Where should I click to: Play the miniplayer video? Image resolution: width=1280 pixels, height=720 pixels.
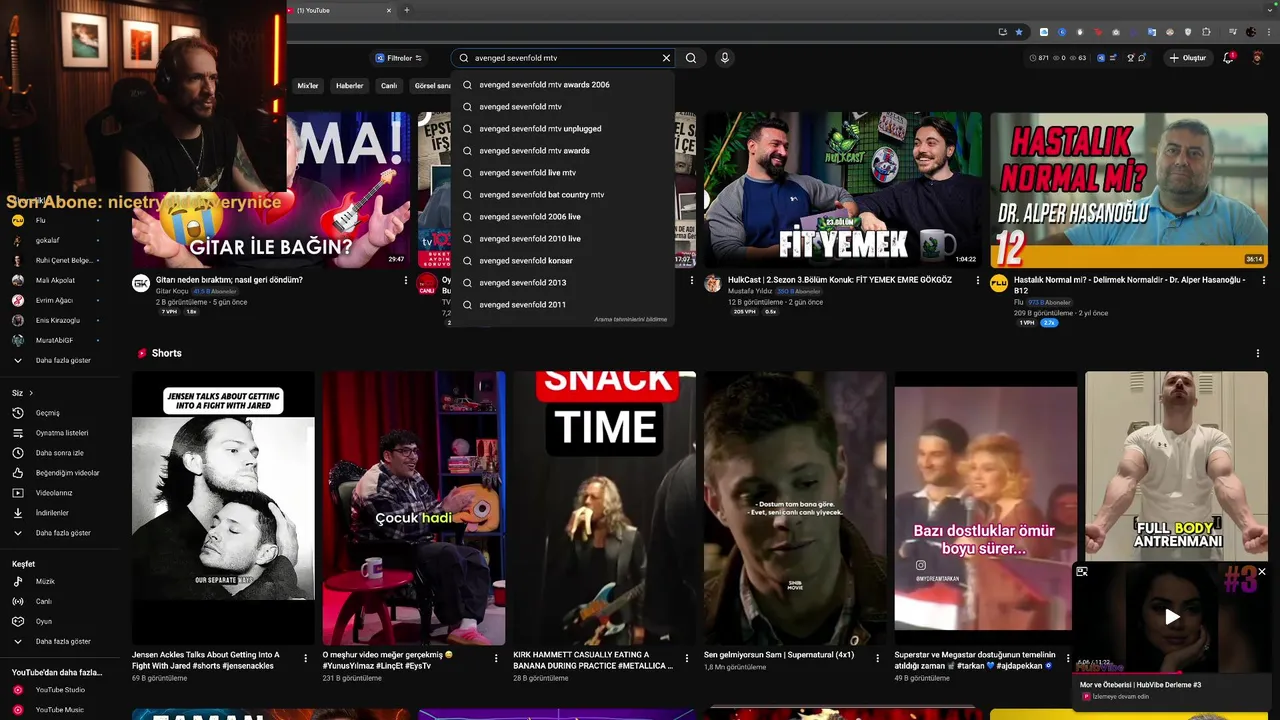(1172, 617)
